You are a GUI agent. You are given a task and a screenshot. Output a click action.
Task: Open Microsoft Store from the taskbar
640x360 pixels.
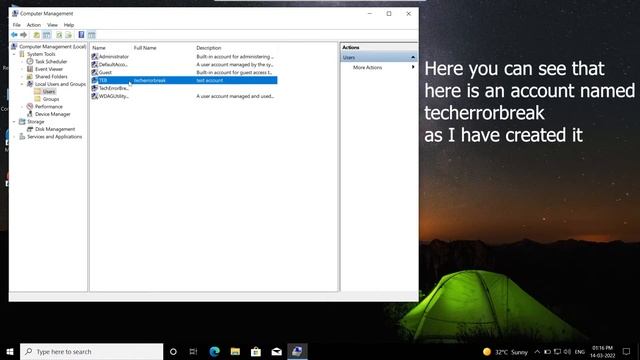(256, 351)
